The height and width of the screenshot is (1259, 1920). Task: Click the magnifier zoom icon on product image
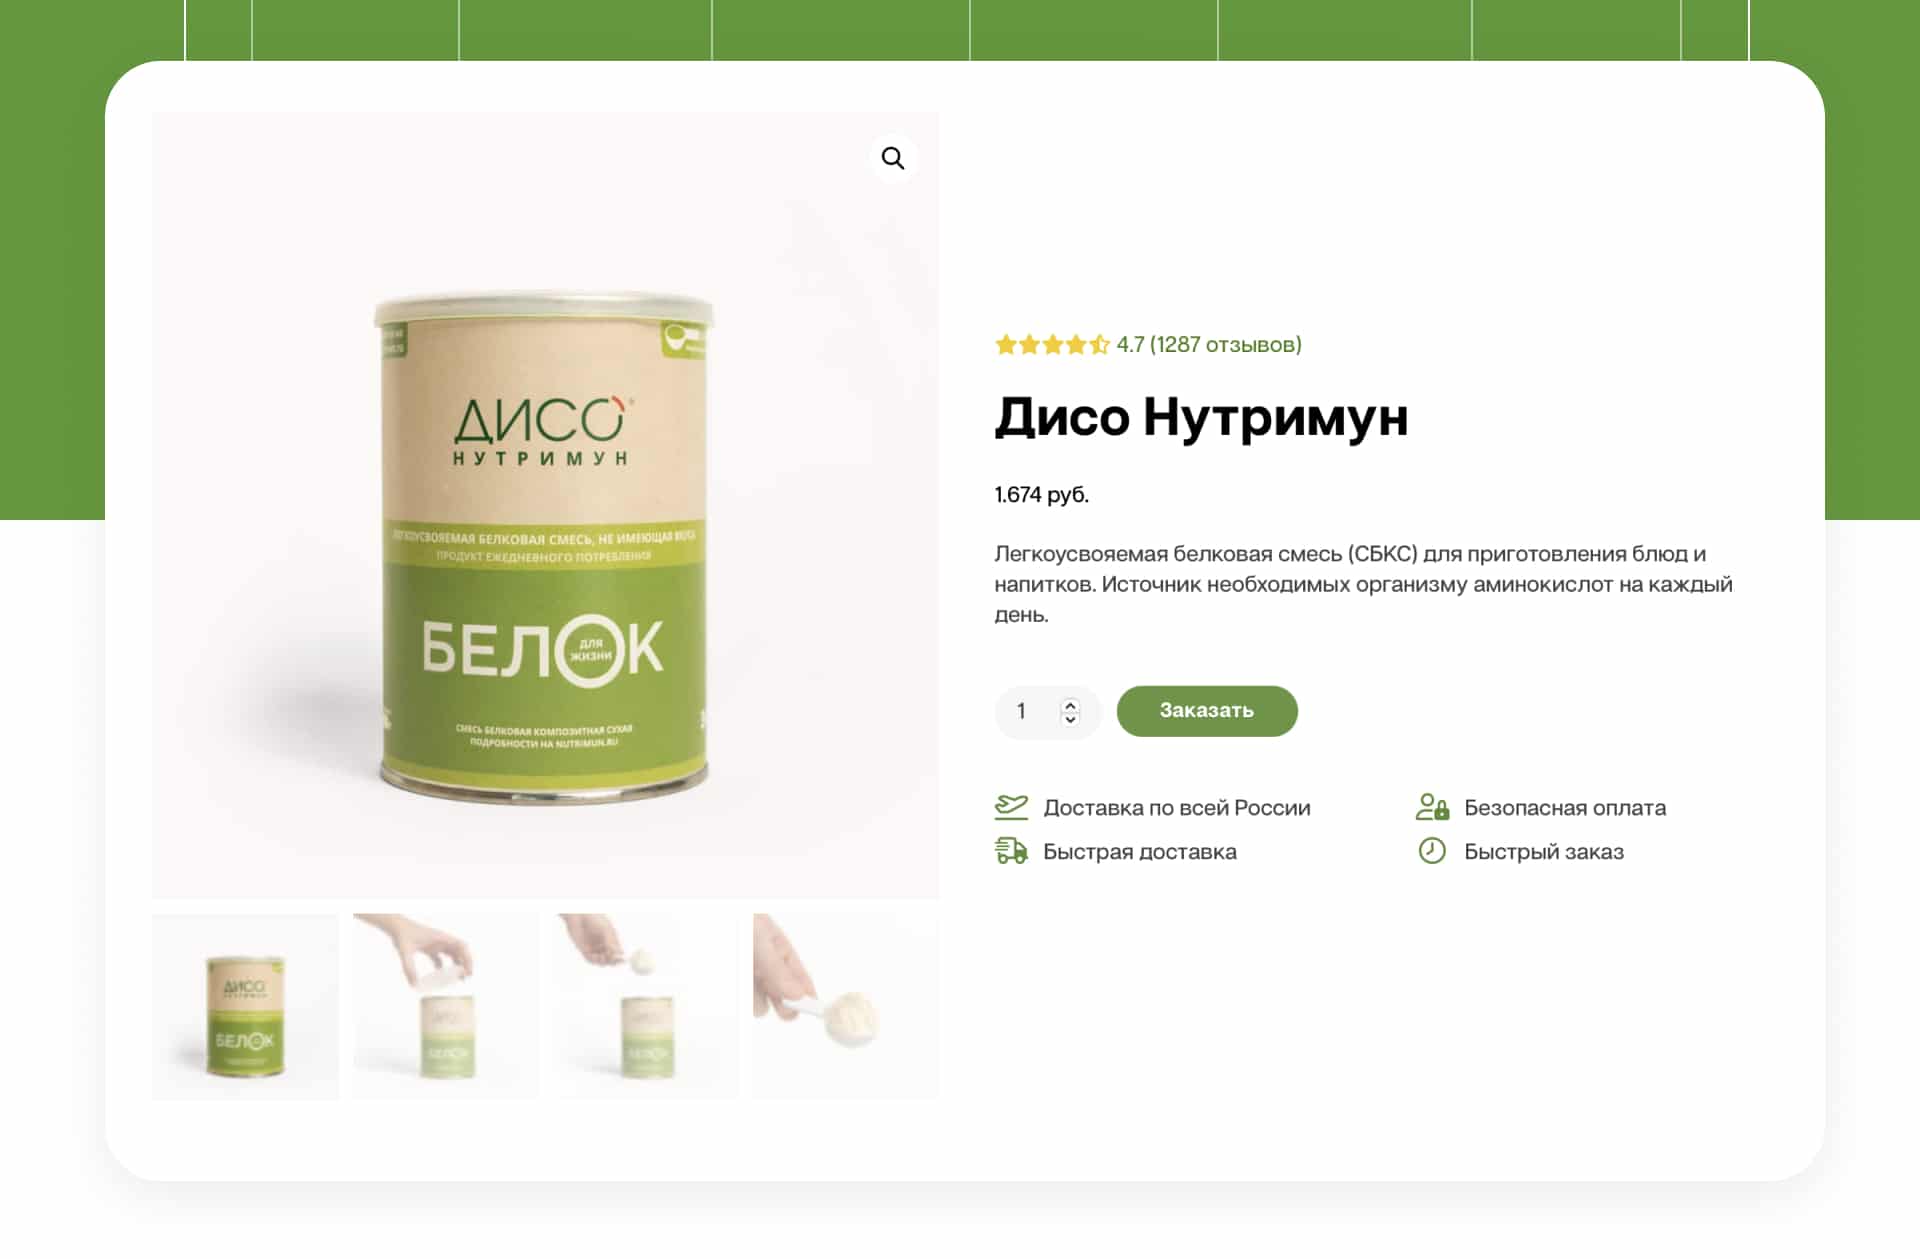pyautogui.click(x=893, y=158)
